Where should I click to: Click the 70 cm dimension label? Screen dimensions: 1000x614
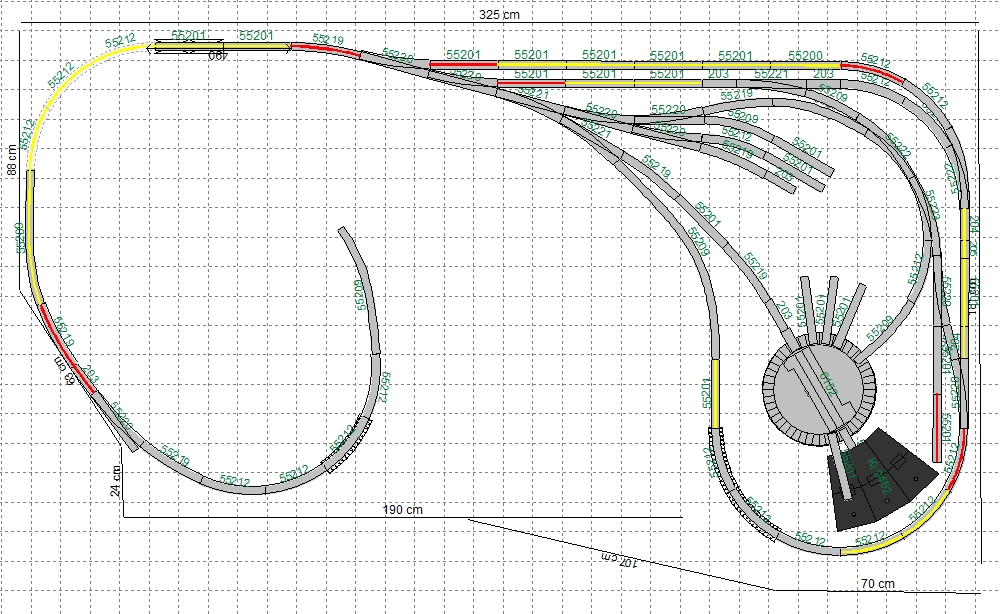[x=877, y=582]
